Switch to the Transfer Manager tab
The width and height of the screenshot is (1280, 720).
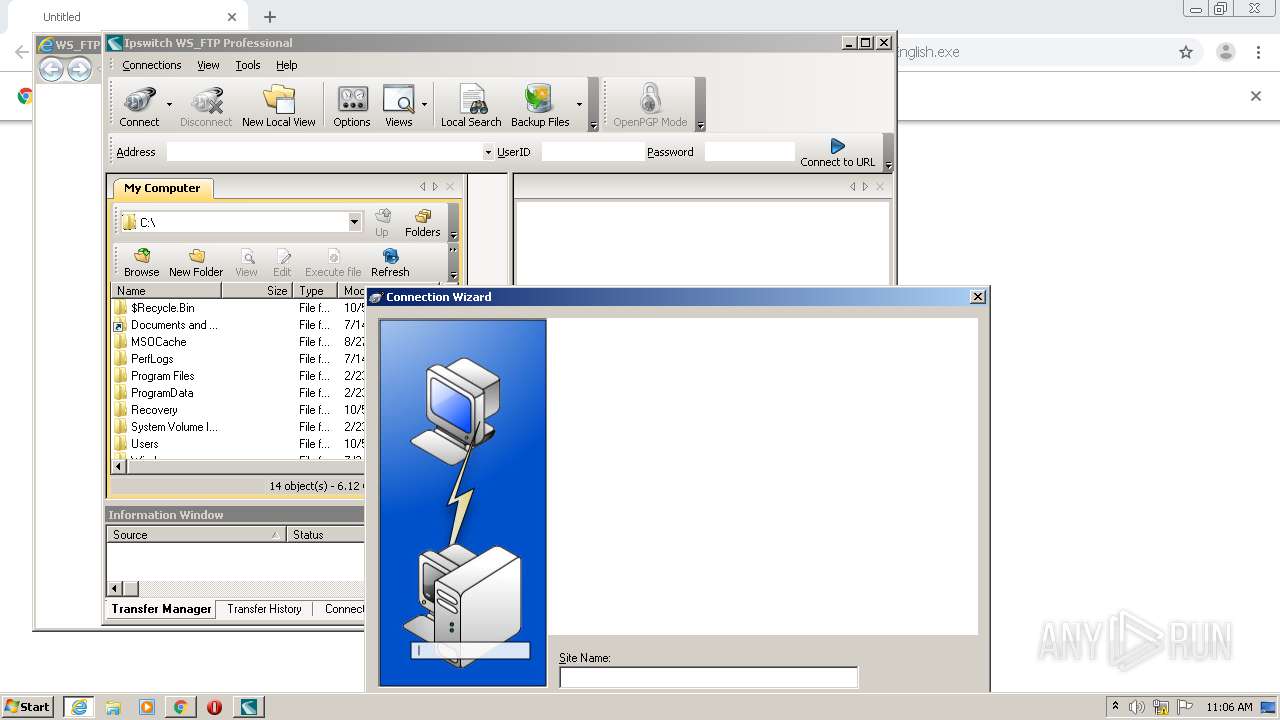click(161, 609)
